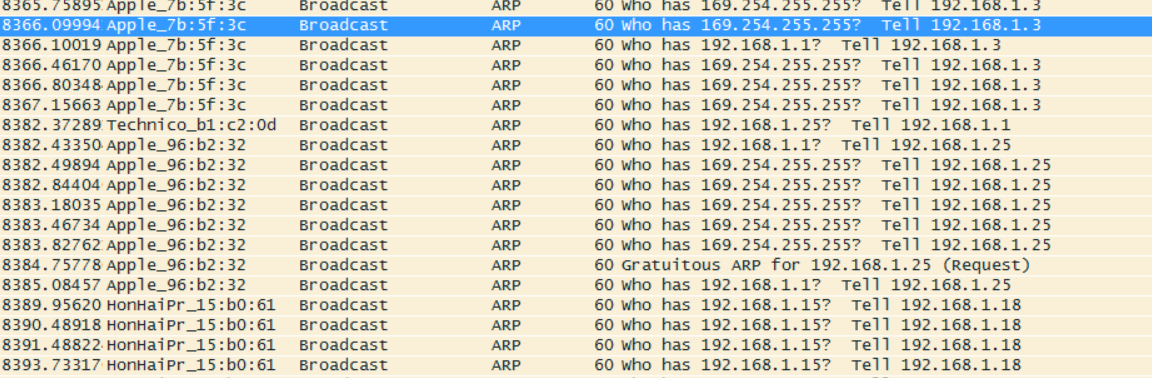1152x378 pixels.
Task: Click the Apple_96:b2:32 source in row 8383.82762
Action: pos(176,245)
